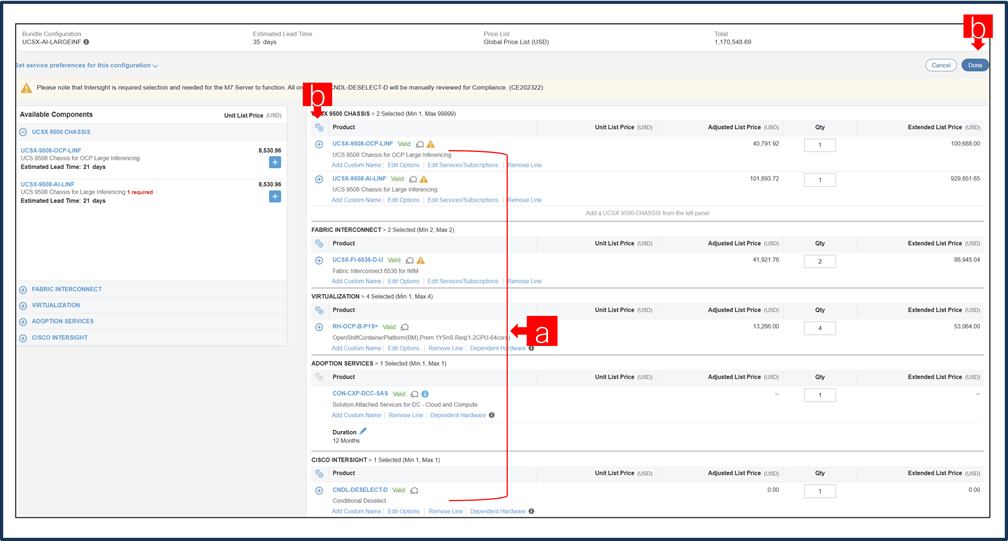The height and width of the screenshot is (541, 1008).
Task: Click support headset icon next to RH-OCP-B-P1S=
Action: (405, 327)
